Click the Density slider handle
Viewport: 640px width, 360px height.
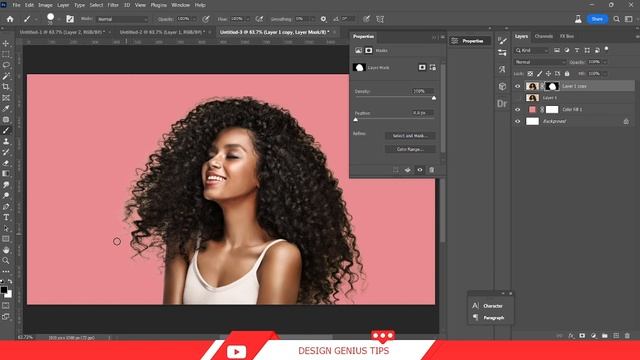[x=434, y=98]
